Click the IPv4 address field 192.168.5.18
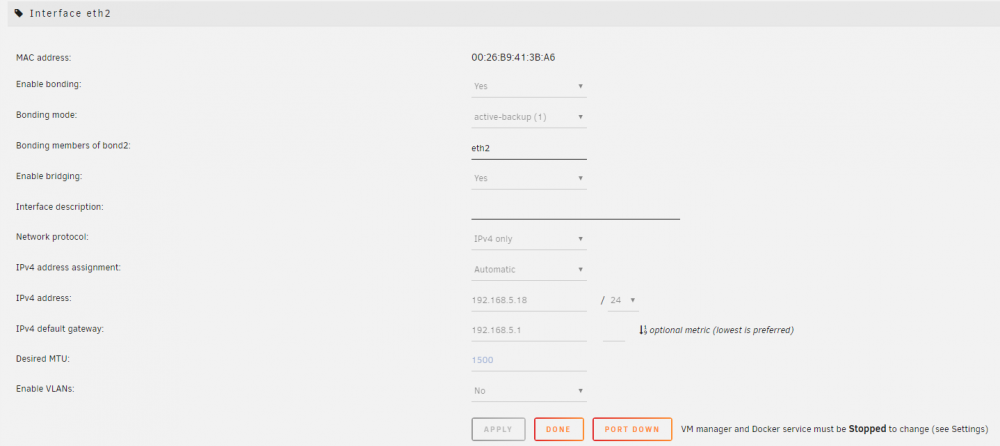Image resolution: width=1000 pixels, height=446 pixels. (x=529, y=300)
